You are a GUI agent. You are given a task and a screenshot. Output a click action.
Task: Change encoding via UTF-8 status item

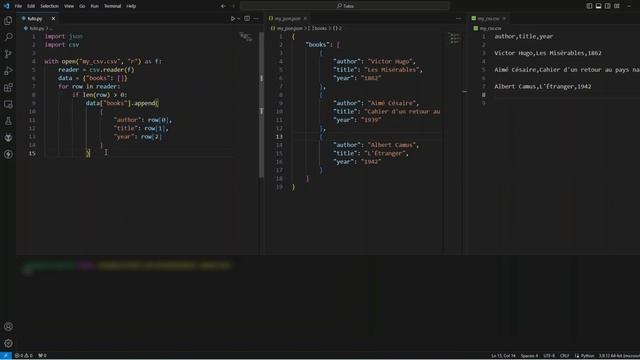click(549, 356)
